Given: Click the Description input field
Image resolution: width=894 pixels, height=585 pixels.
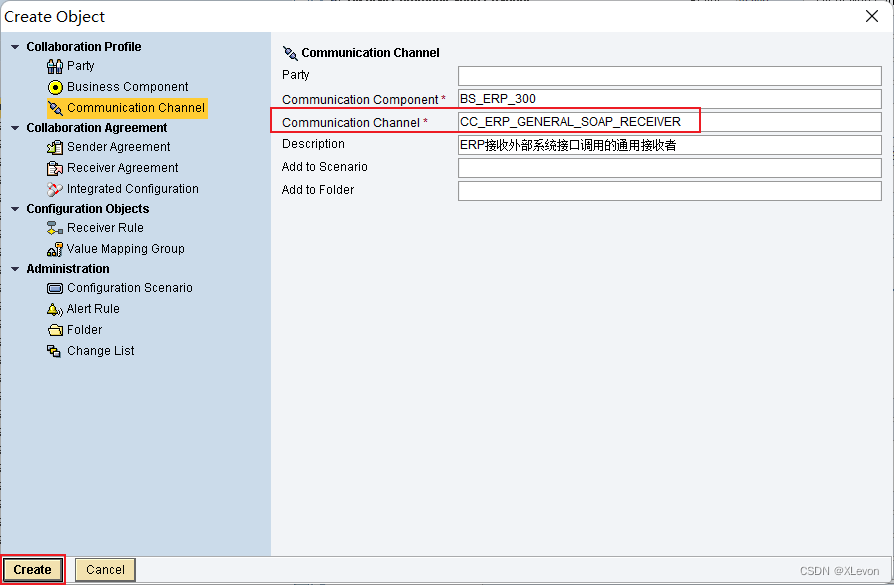Looking at the screenshot, I should pos(668,143).
